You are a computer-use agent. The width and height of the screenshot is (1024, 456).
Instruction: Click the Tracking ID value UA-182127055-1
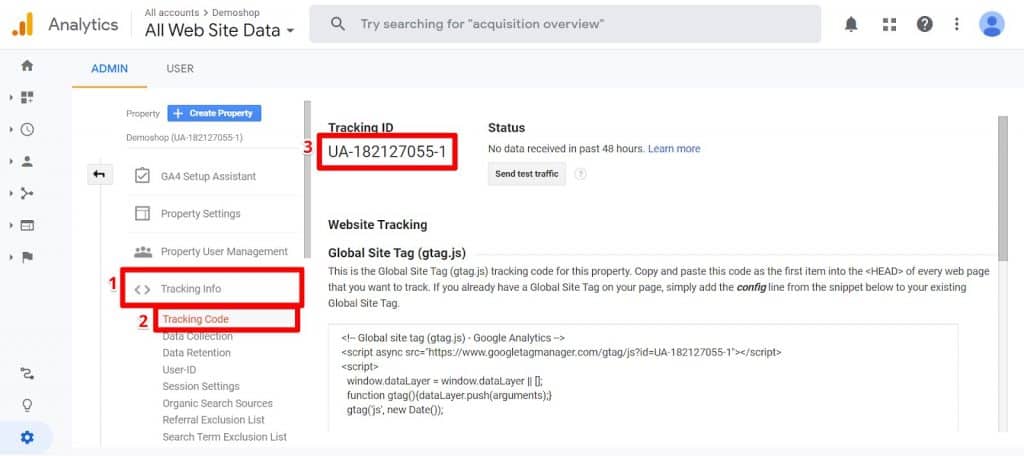387,152
